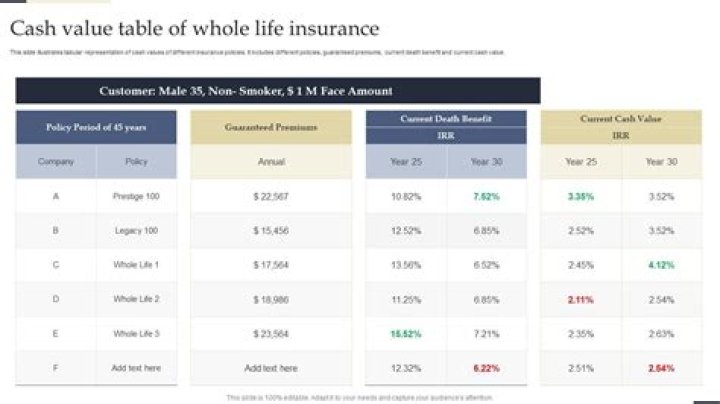Select the Current Cash Value header

pos(620,119)
